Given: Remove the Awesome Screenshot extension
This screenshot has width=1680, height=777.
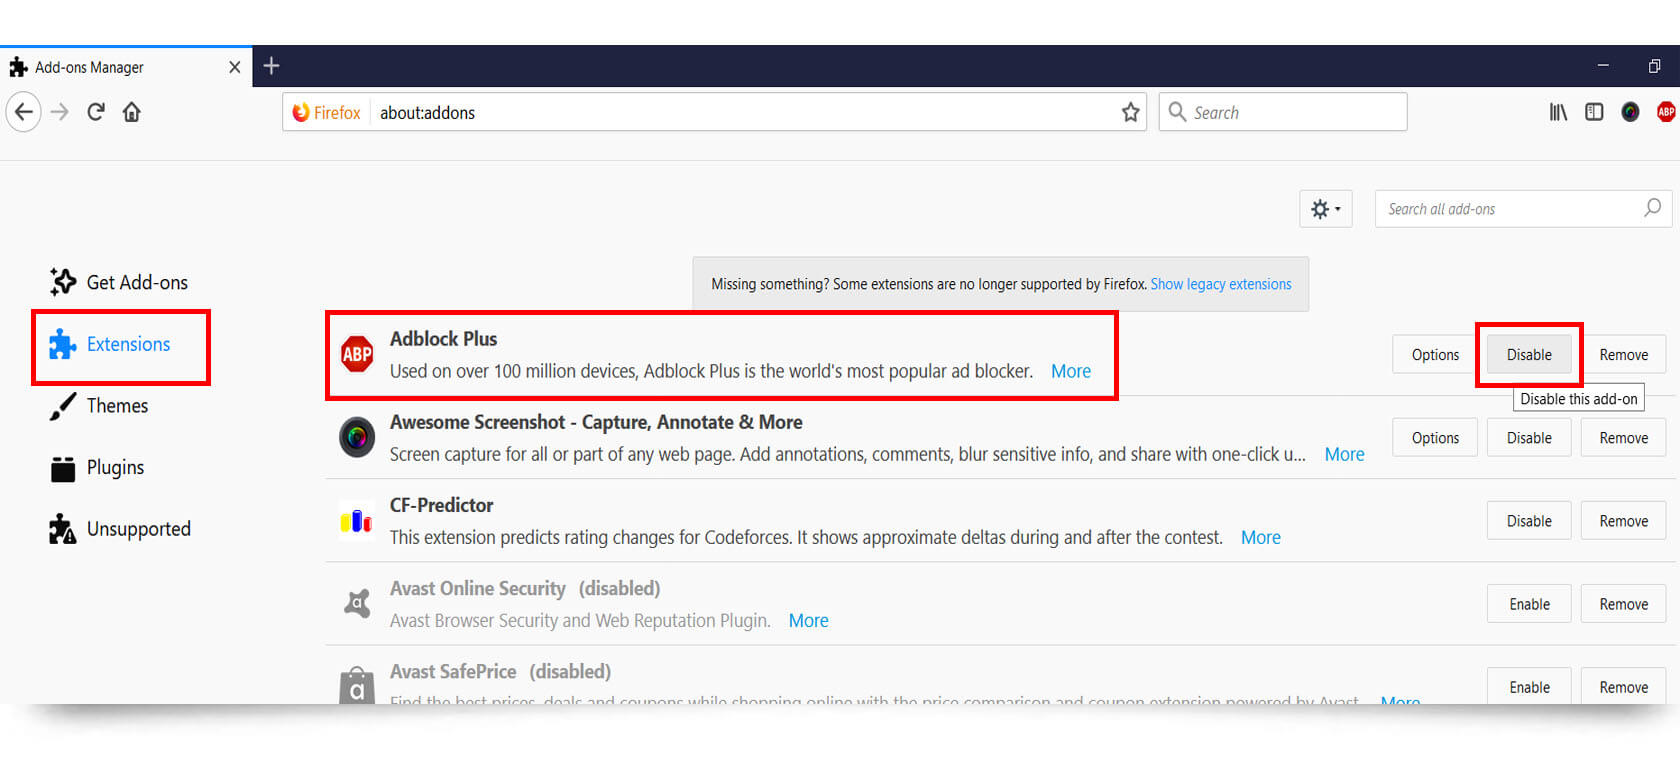Looking at the screenshot, I should pos(1623,438).
